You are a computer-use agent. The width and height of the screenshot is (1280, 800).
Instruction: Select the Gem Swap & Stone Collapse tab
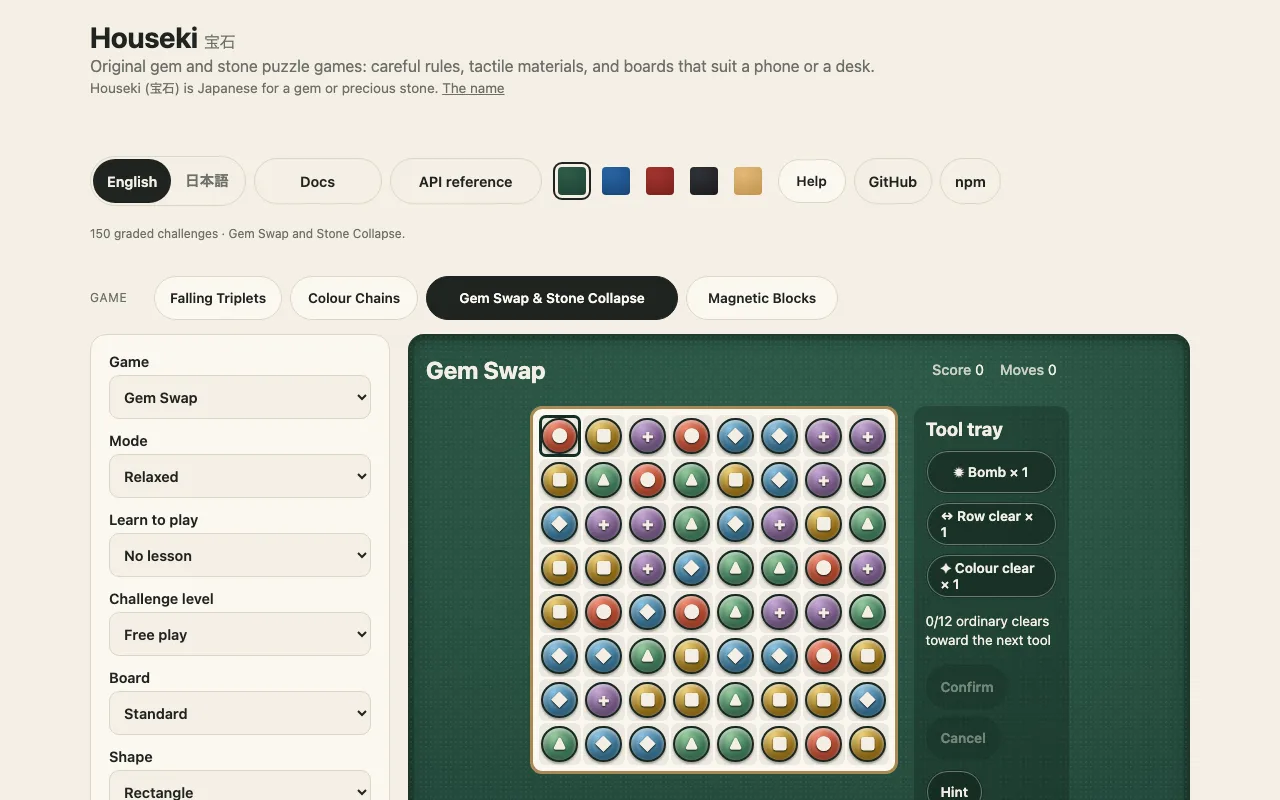tap(552, 298)
